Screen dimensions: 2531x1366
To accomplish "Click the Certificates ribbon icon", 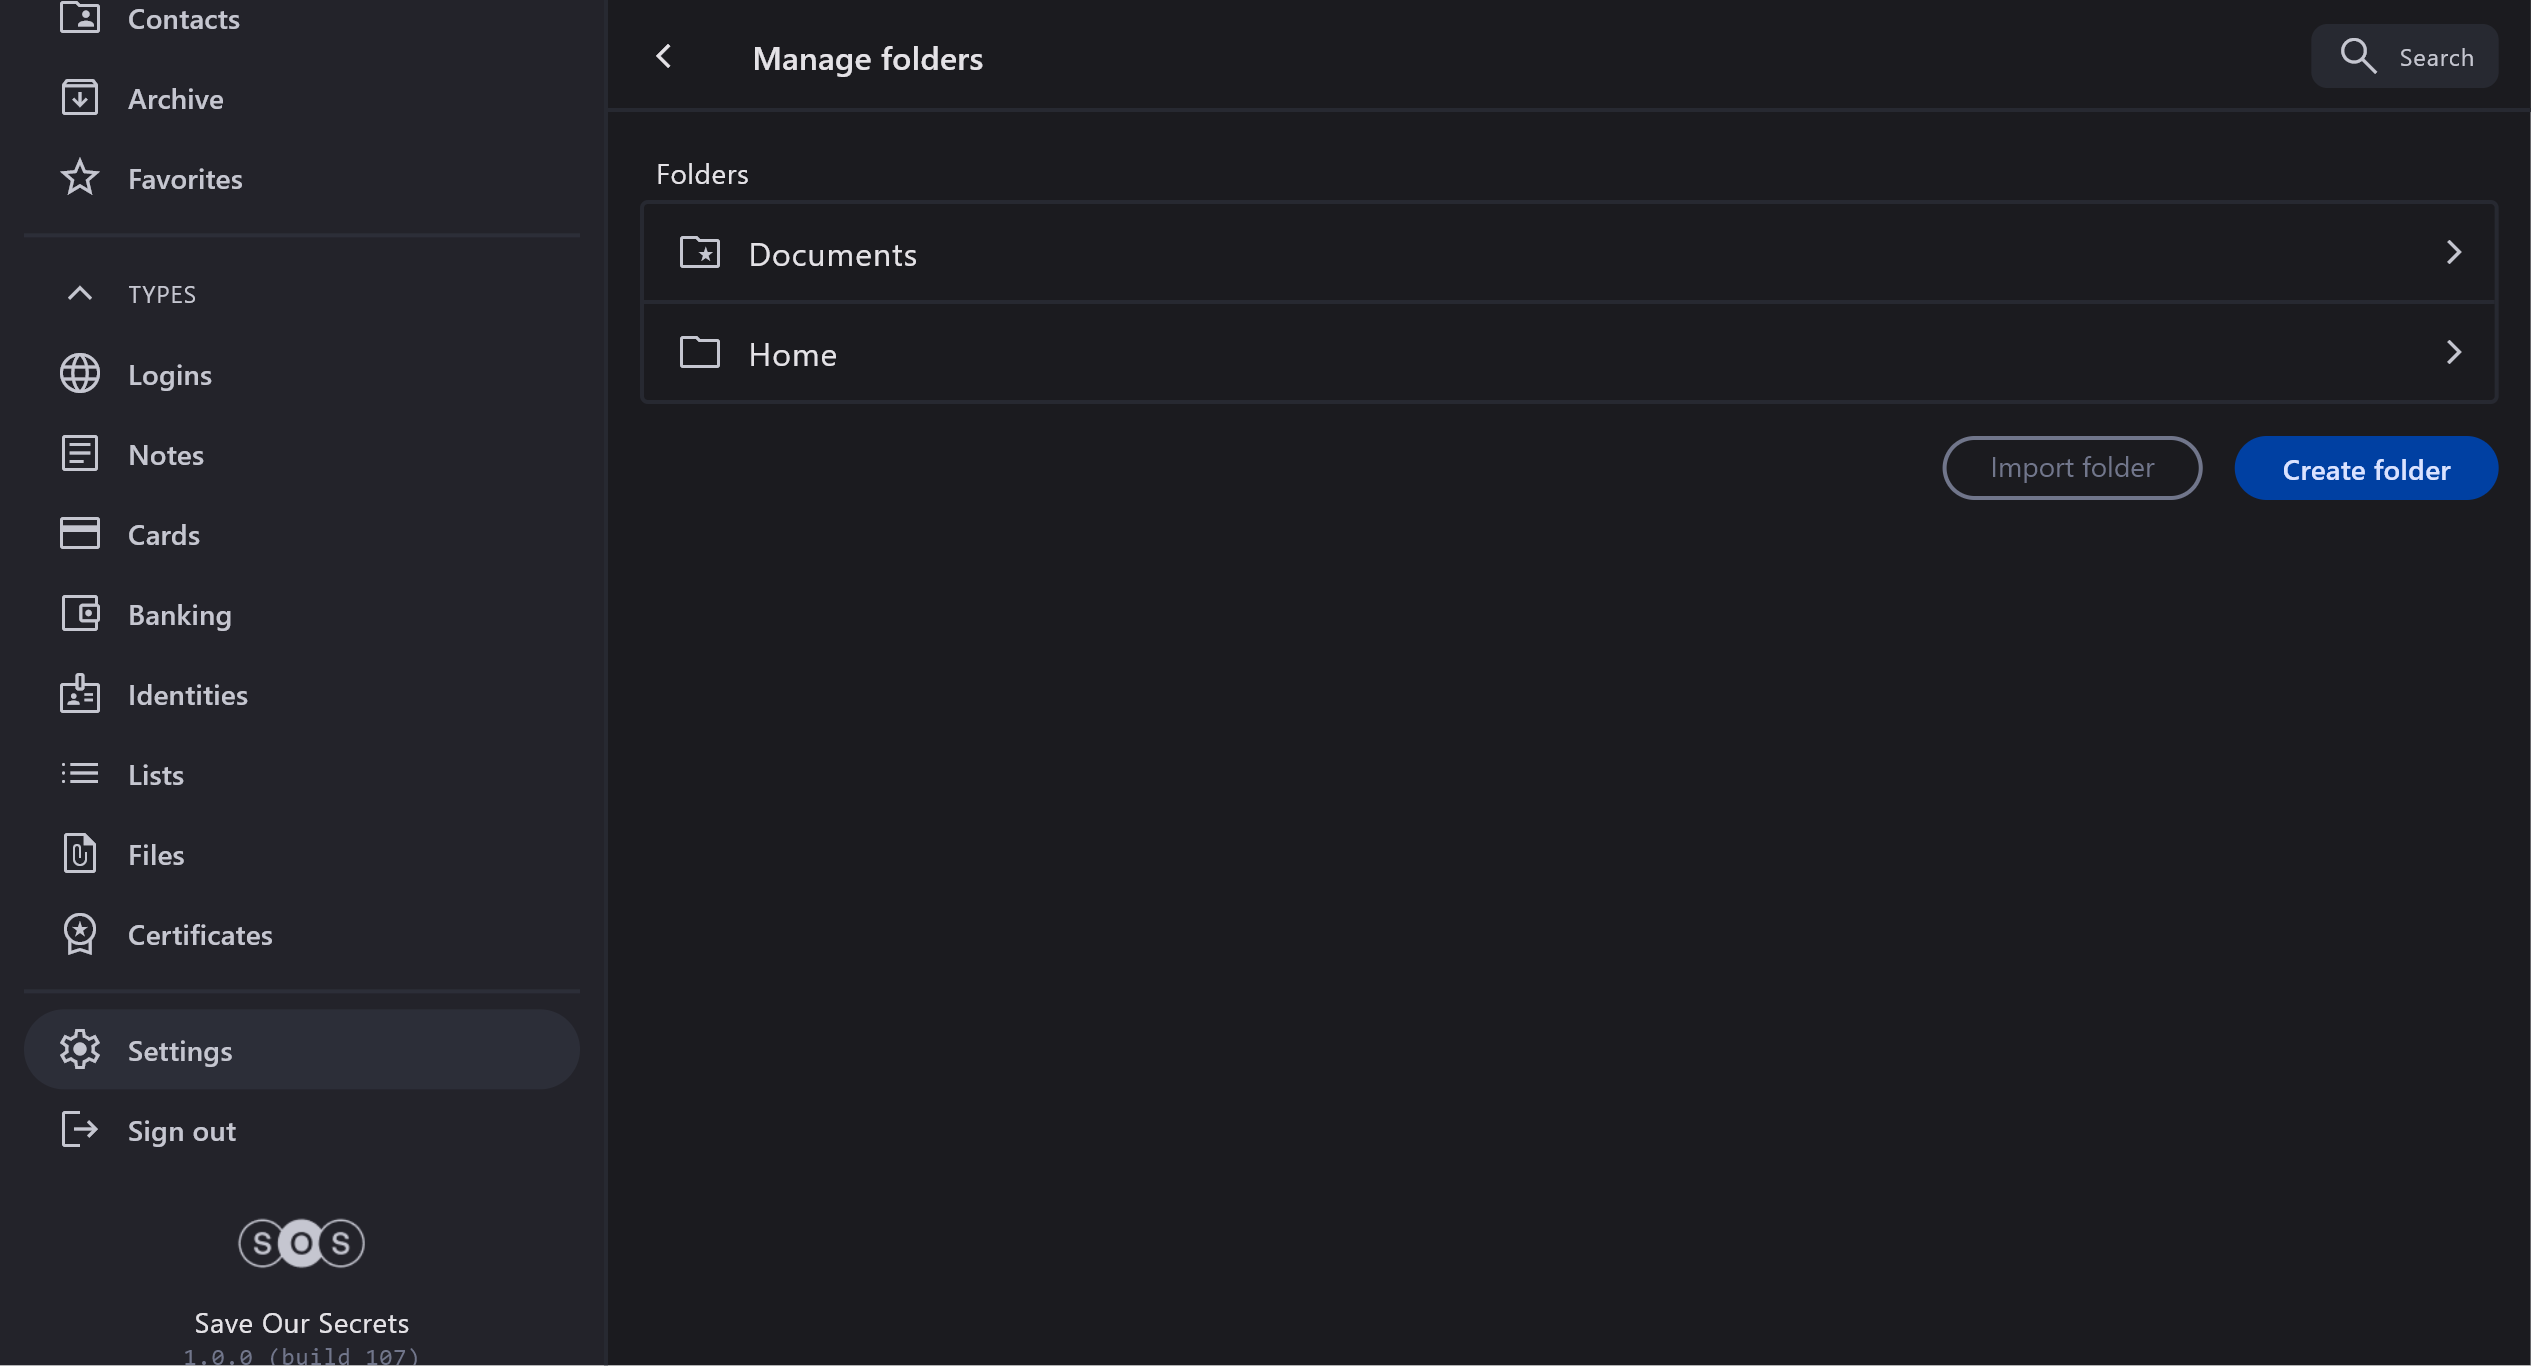I will [79, 934].
